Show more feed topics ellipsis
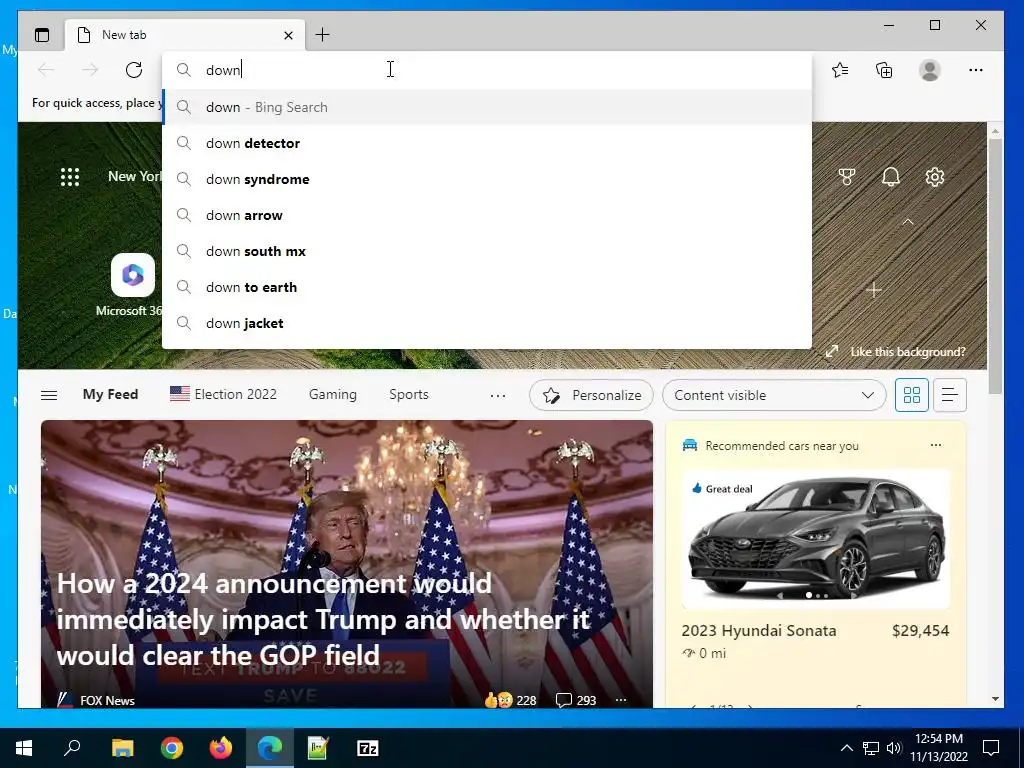1024x768 pixels. (x=498, y=395)
